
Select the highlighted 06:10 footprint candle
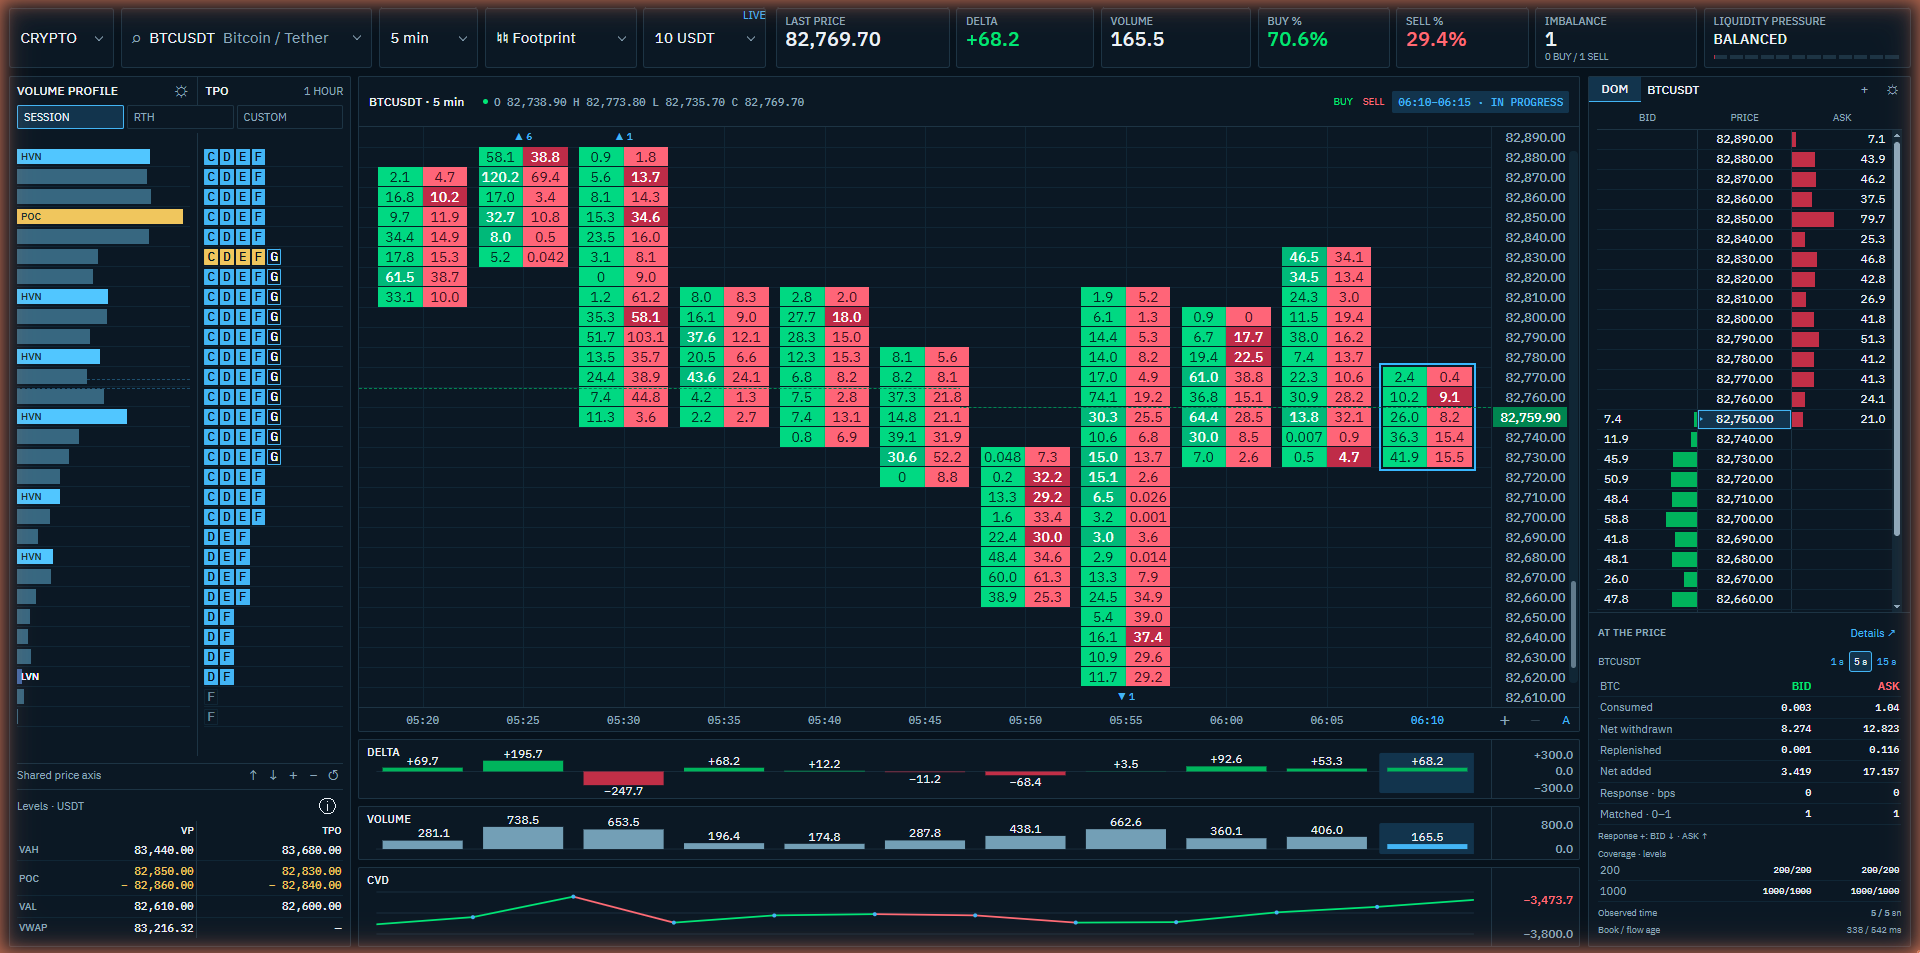click(1427, 417)
